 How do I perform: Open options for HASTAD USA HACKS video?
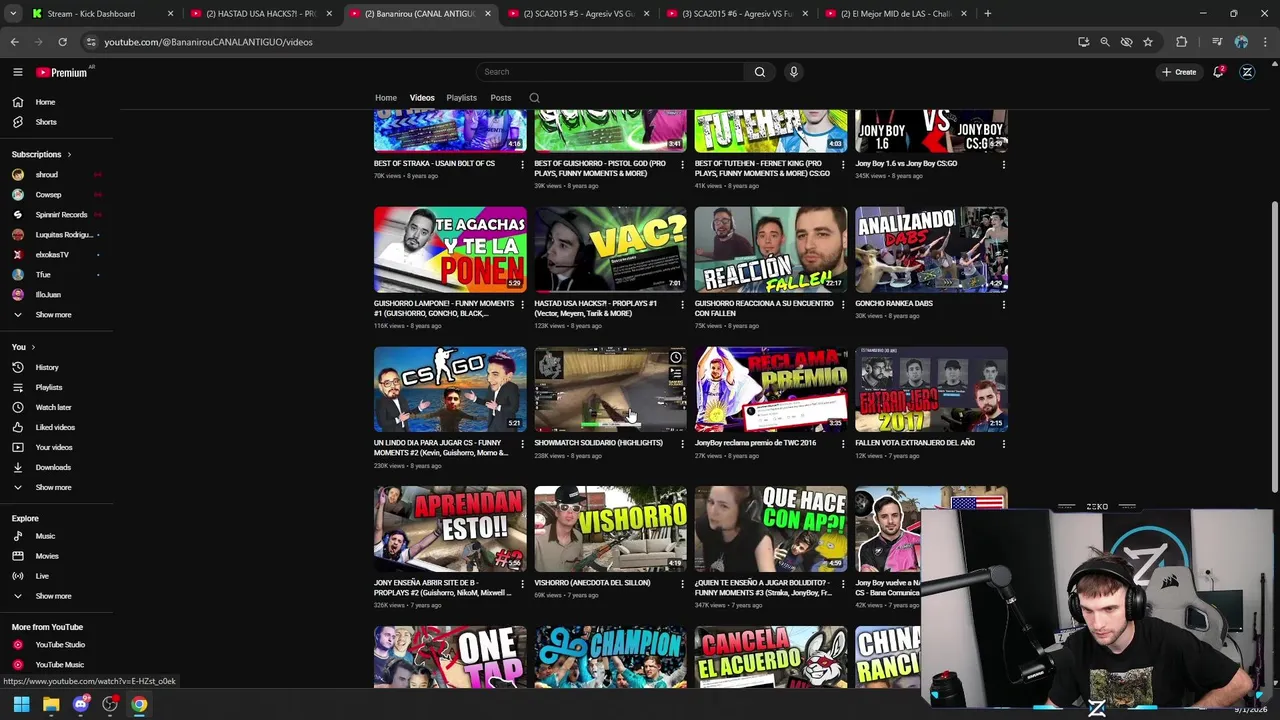683,304
